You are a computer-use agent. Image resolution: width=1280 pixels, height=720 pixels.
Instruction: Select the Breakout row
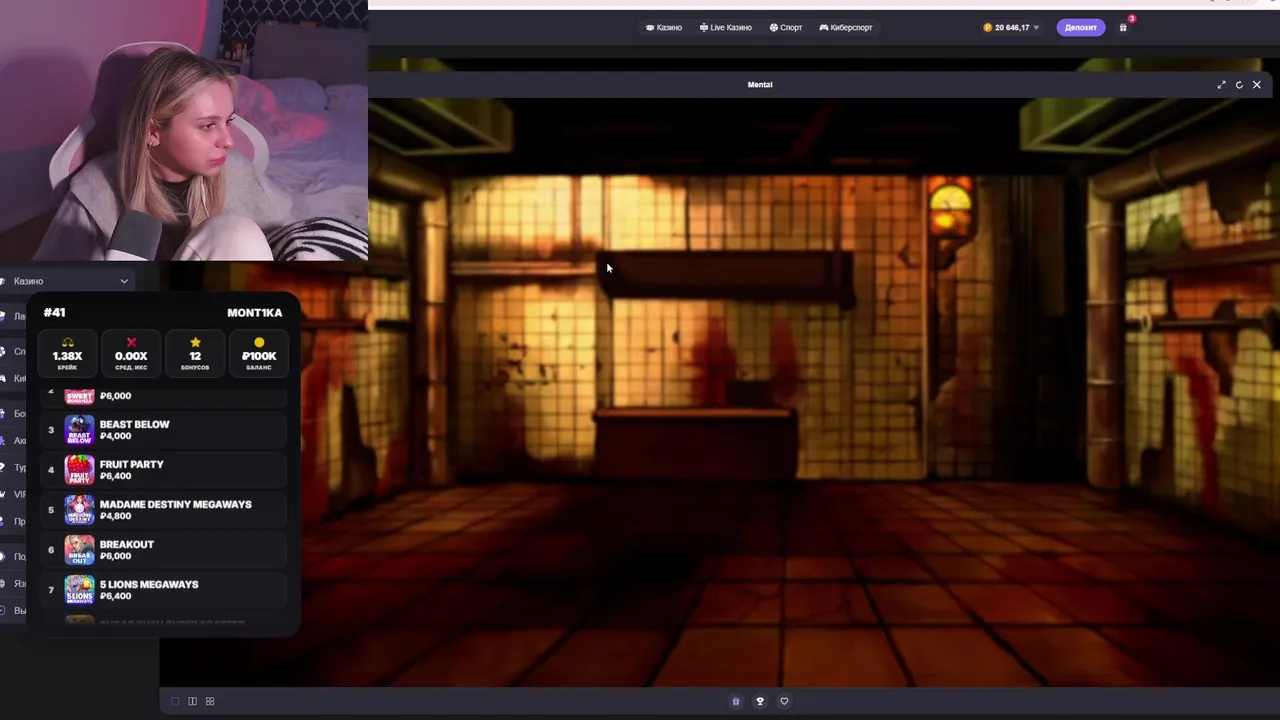click(164, 550)
